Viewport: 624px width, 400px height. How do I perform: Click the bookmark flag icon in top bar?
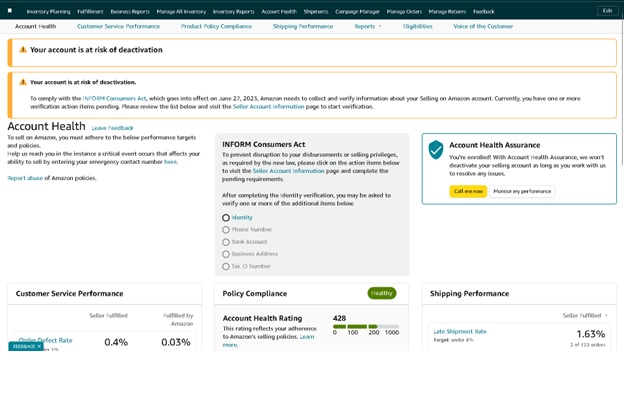(10, 11)
